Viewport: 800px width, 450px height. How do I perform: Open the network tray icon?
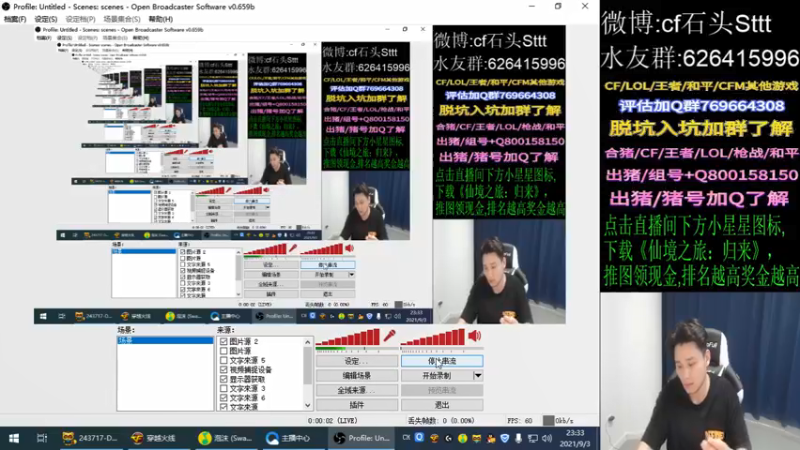pos(533,438)
